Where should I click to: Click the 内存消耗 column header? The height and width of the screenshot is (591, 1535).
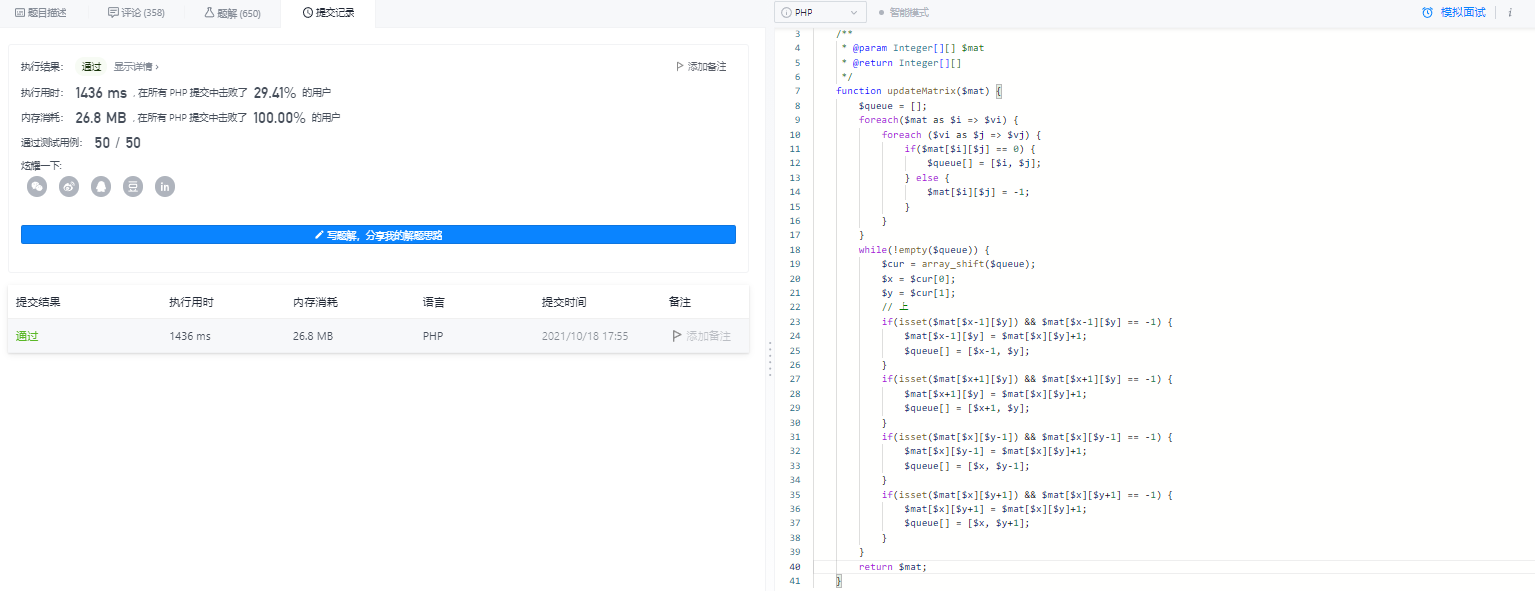[315, 302]
